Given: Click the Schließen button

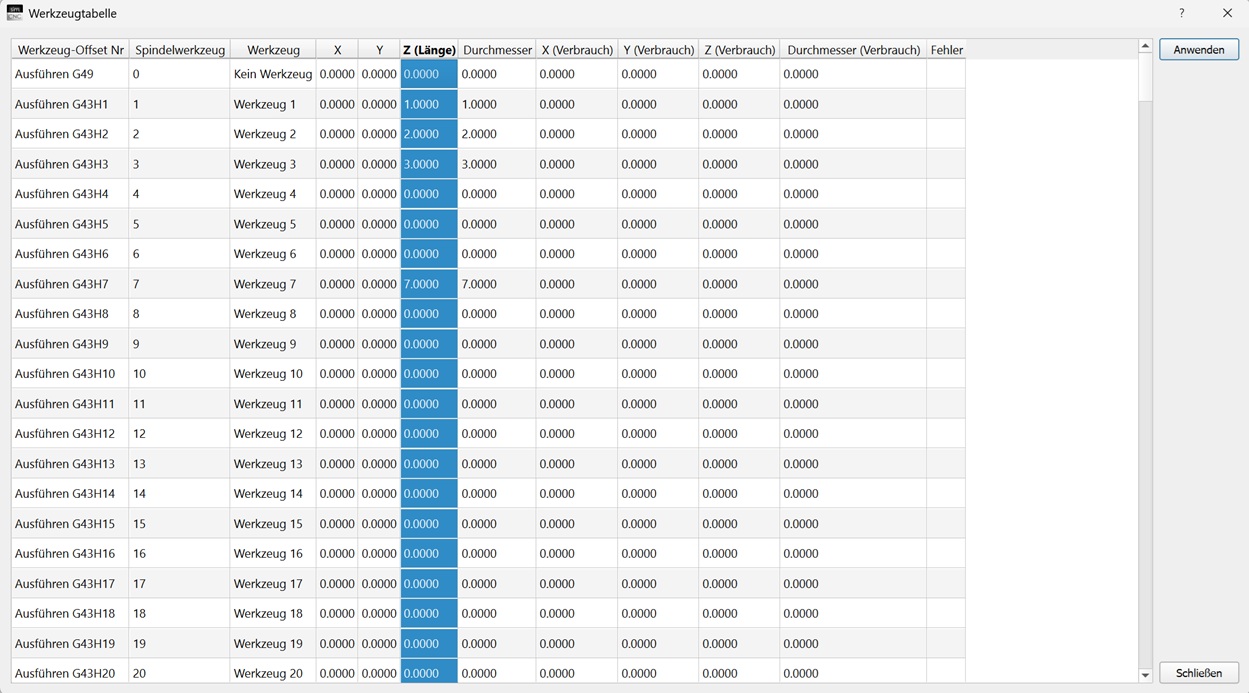Looking at the screenshot, I should tap(1199, 673).
